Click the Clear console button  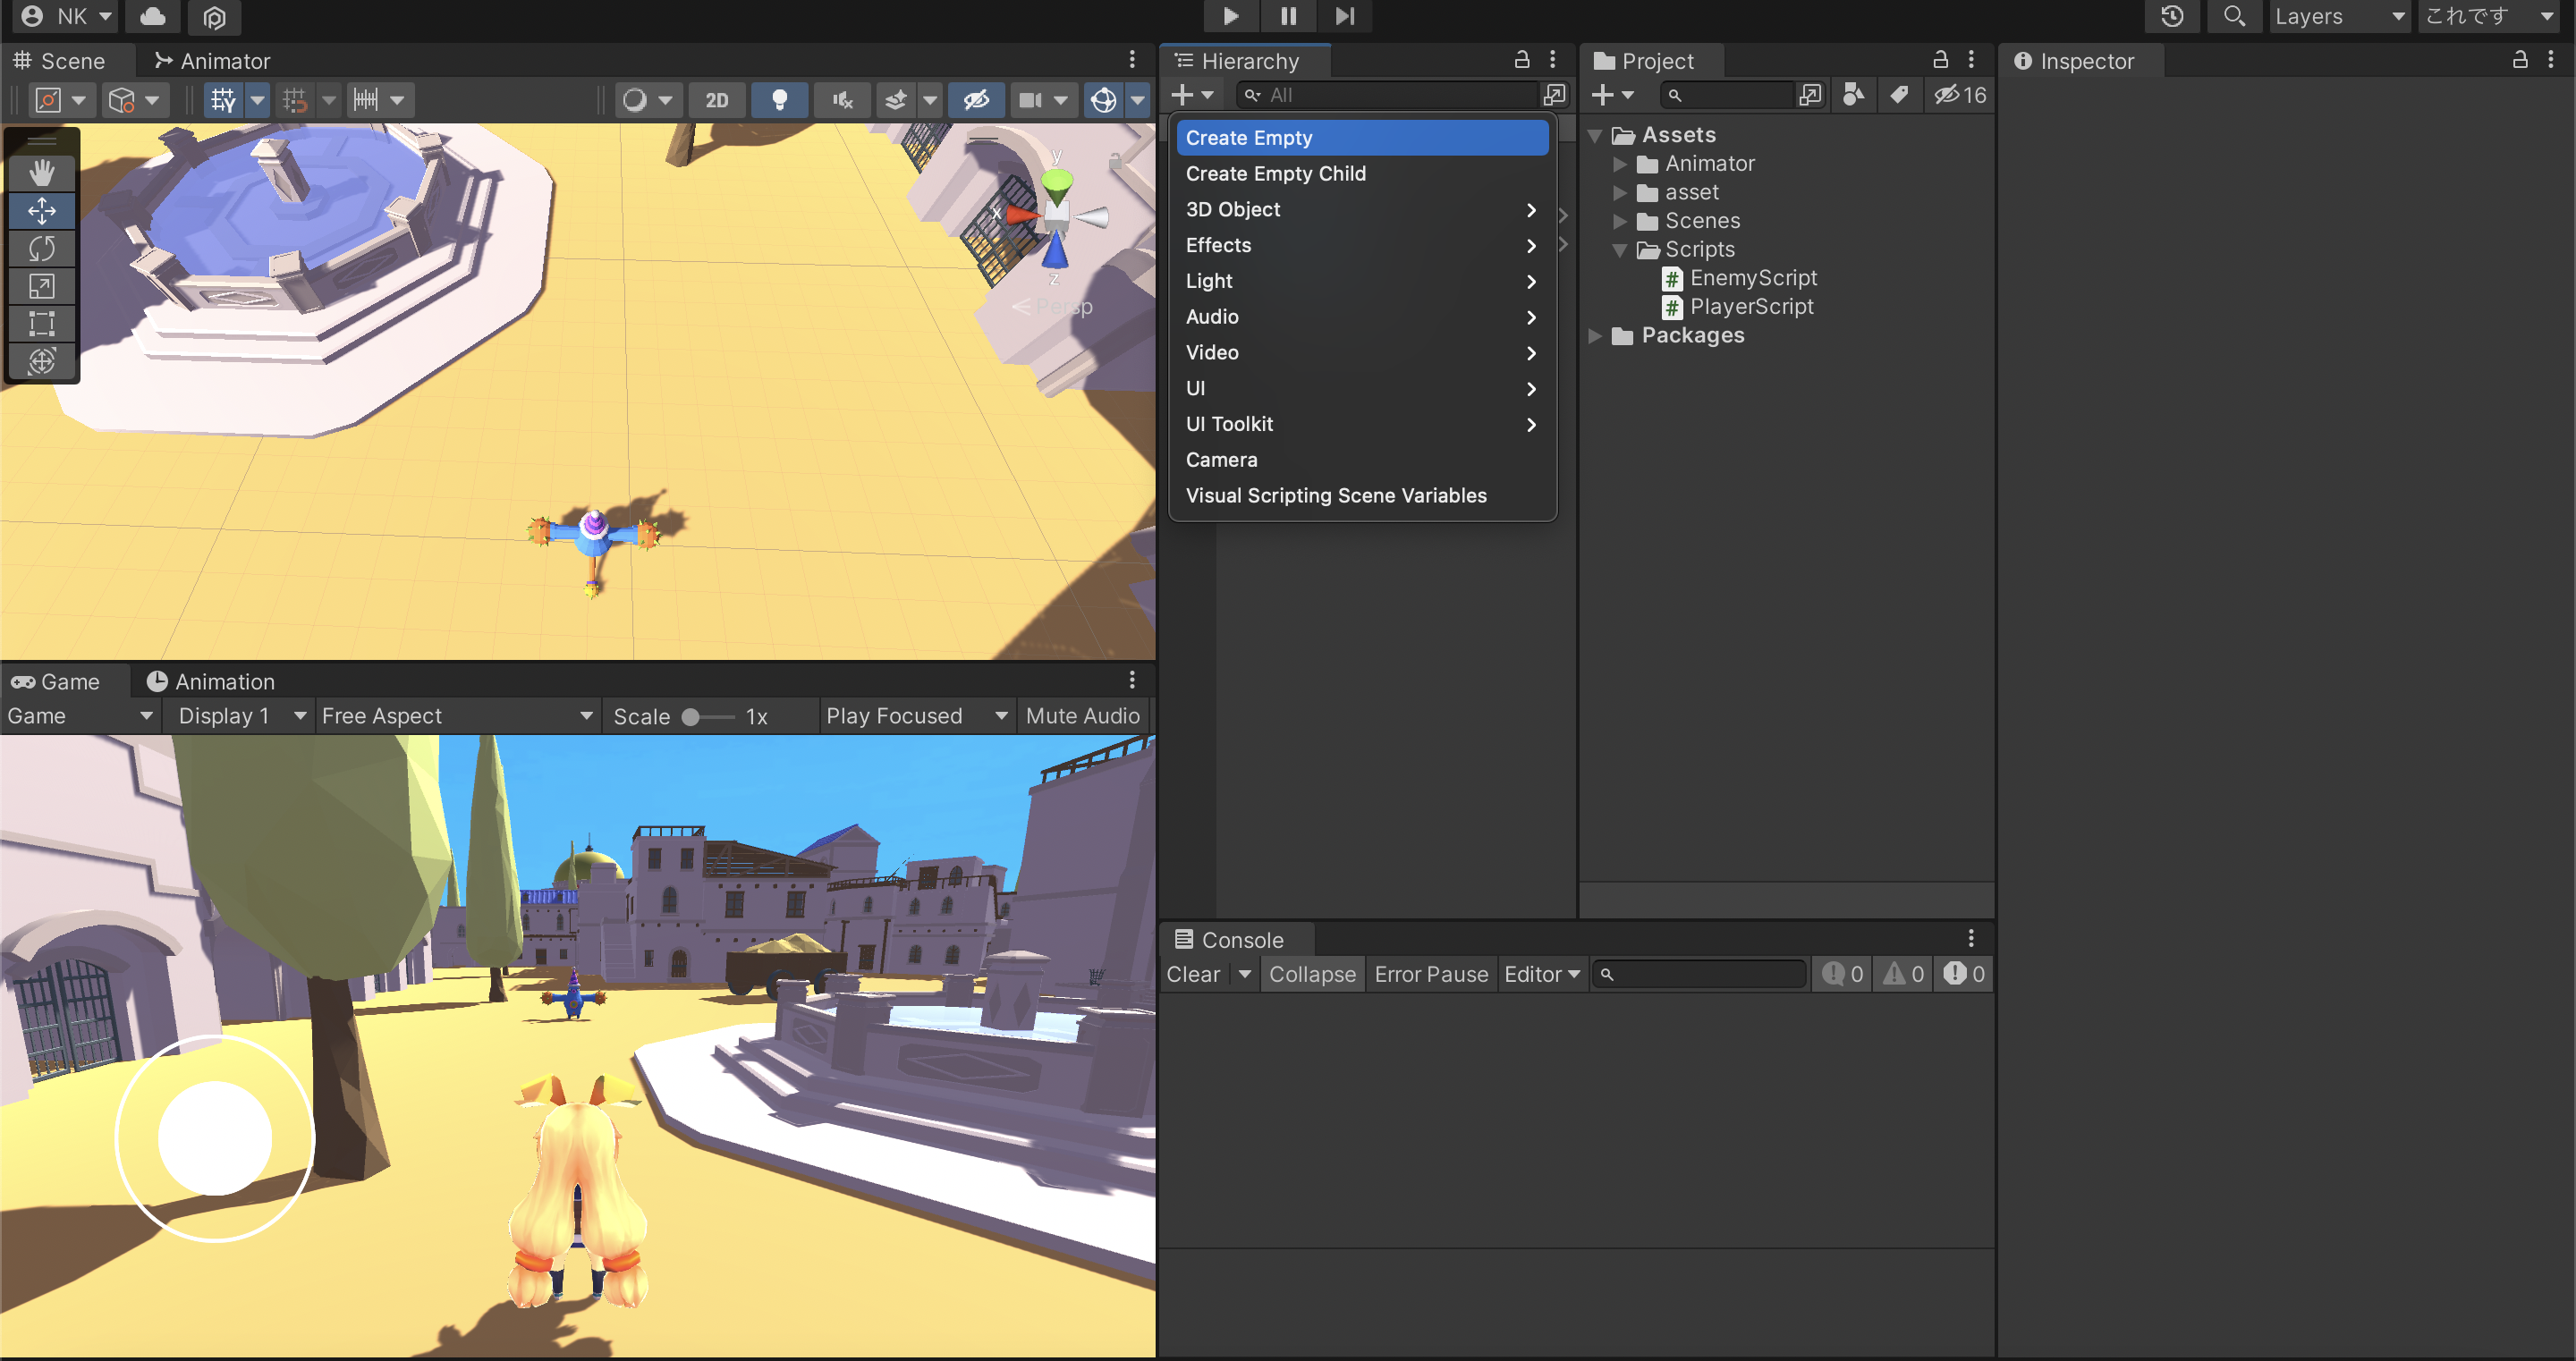pos(1193,974)
